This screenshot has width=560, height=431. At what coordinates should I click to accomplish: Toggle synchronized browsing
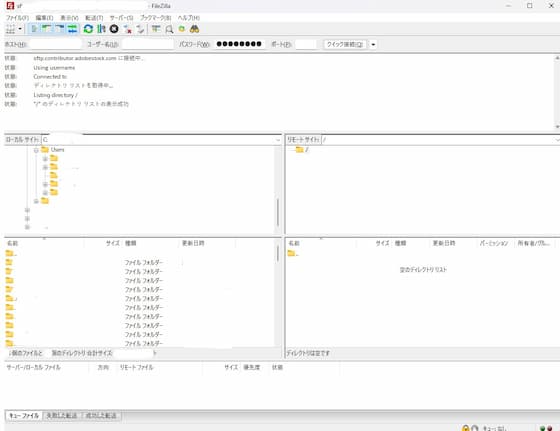point(182,29)
